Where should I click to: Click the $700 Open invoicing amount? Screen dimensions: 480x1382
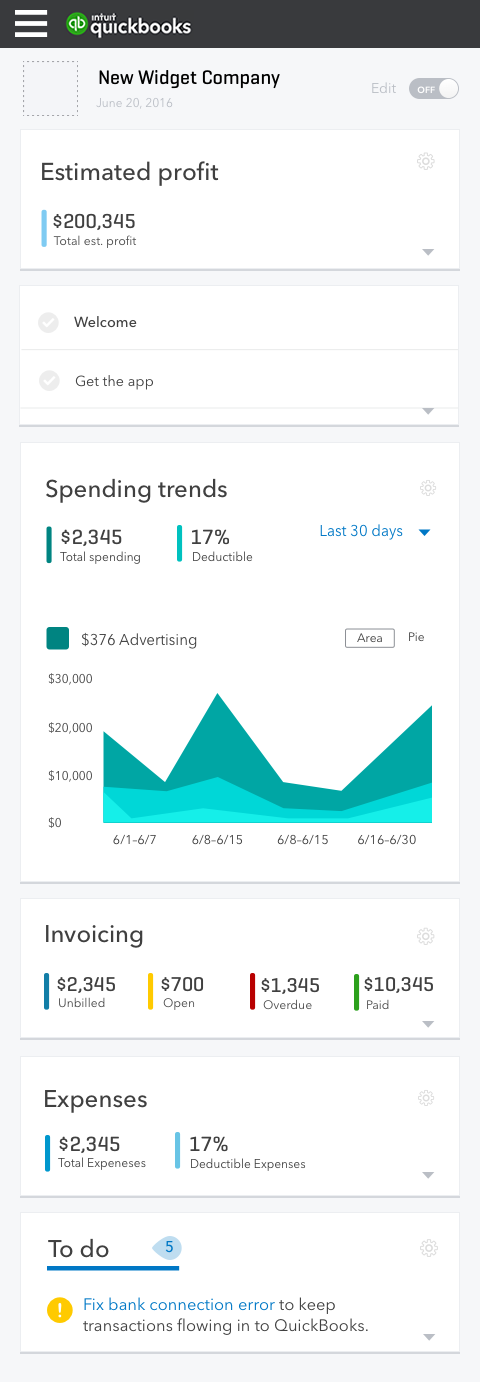point(182,984)
